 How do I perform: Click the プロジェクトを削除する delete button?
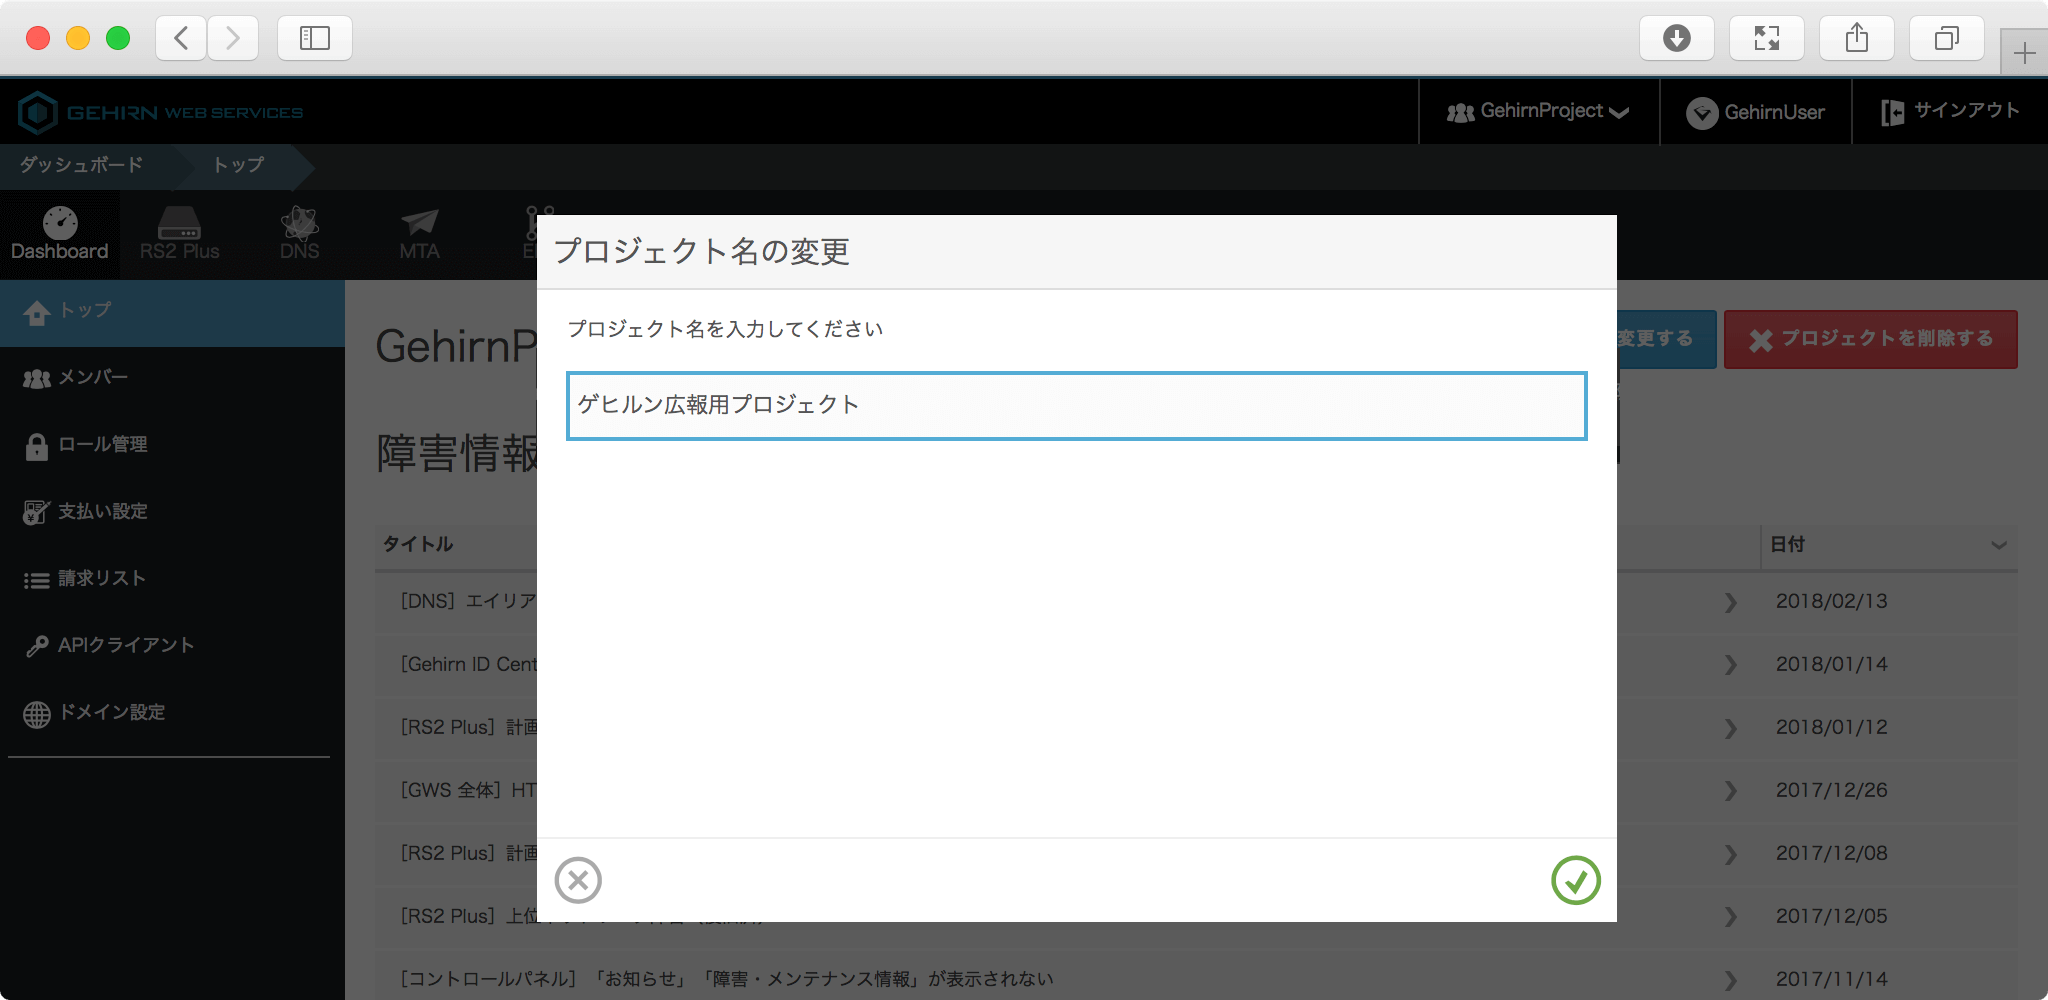coord(1871,339)
